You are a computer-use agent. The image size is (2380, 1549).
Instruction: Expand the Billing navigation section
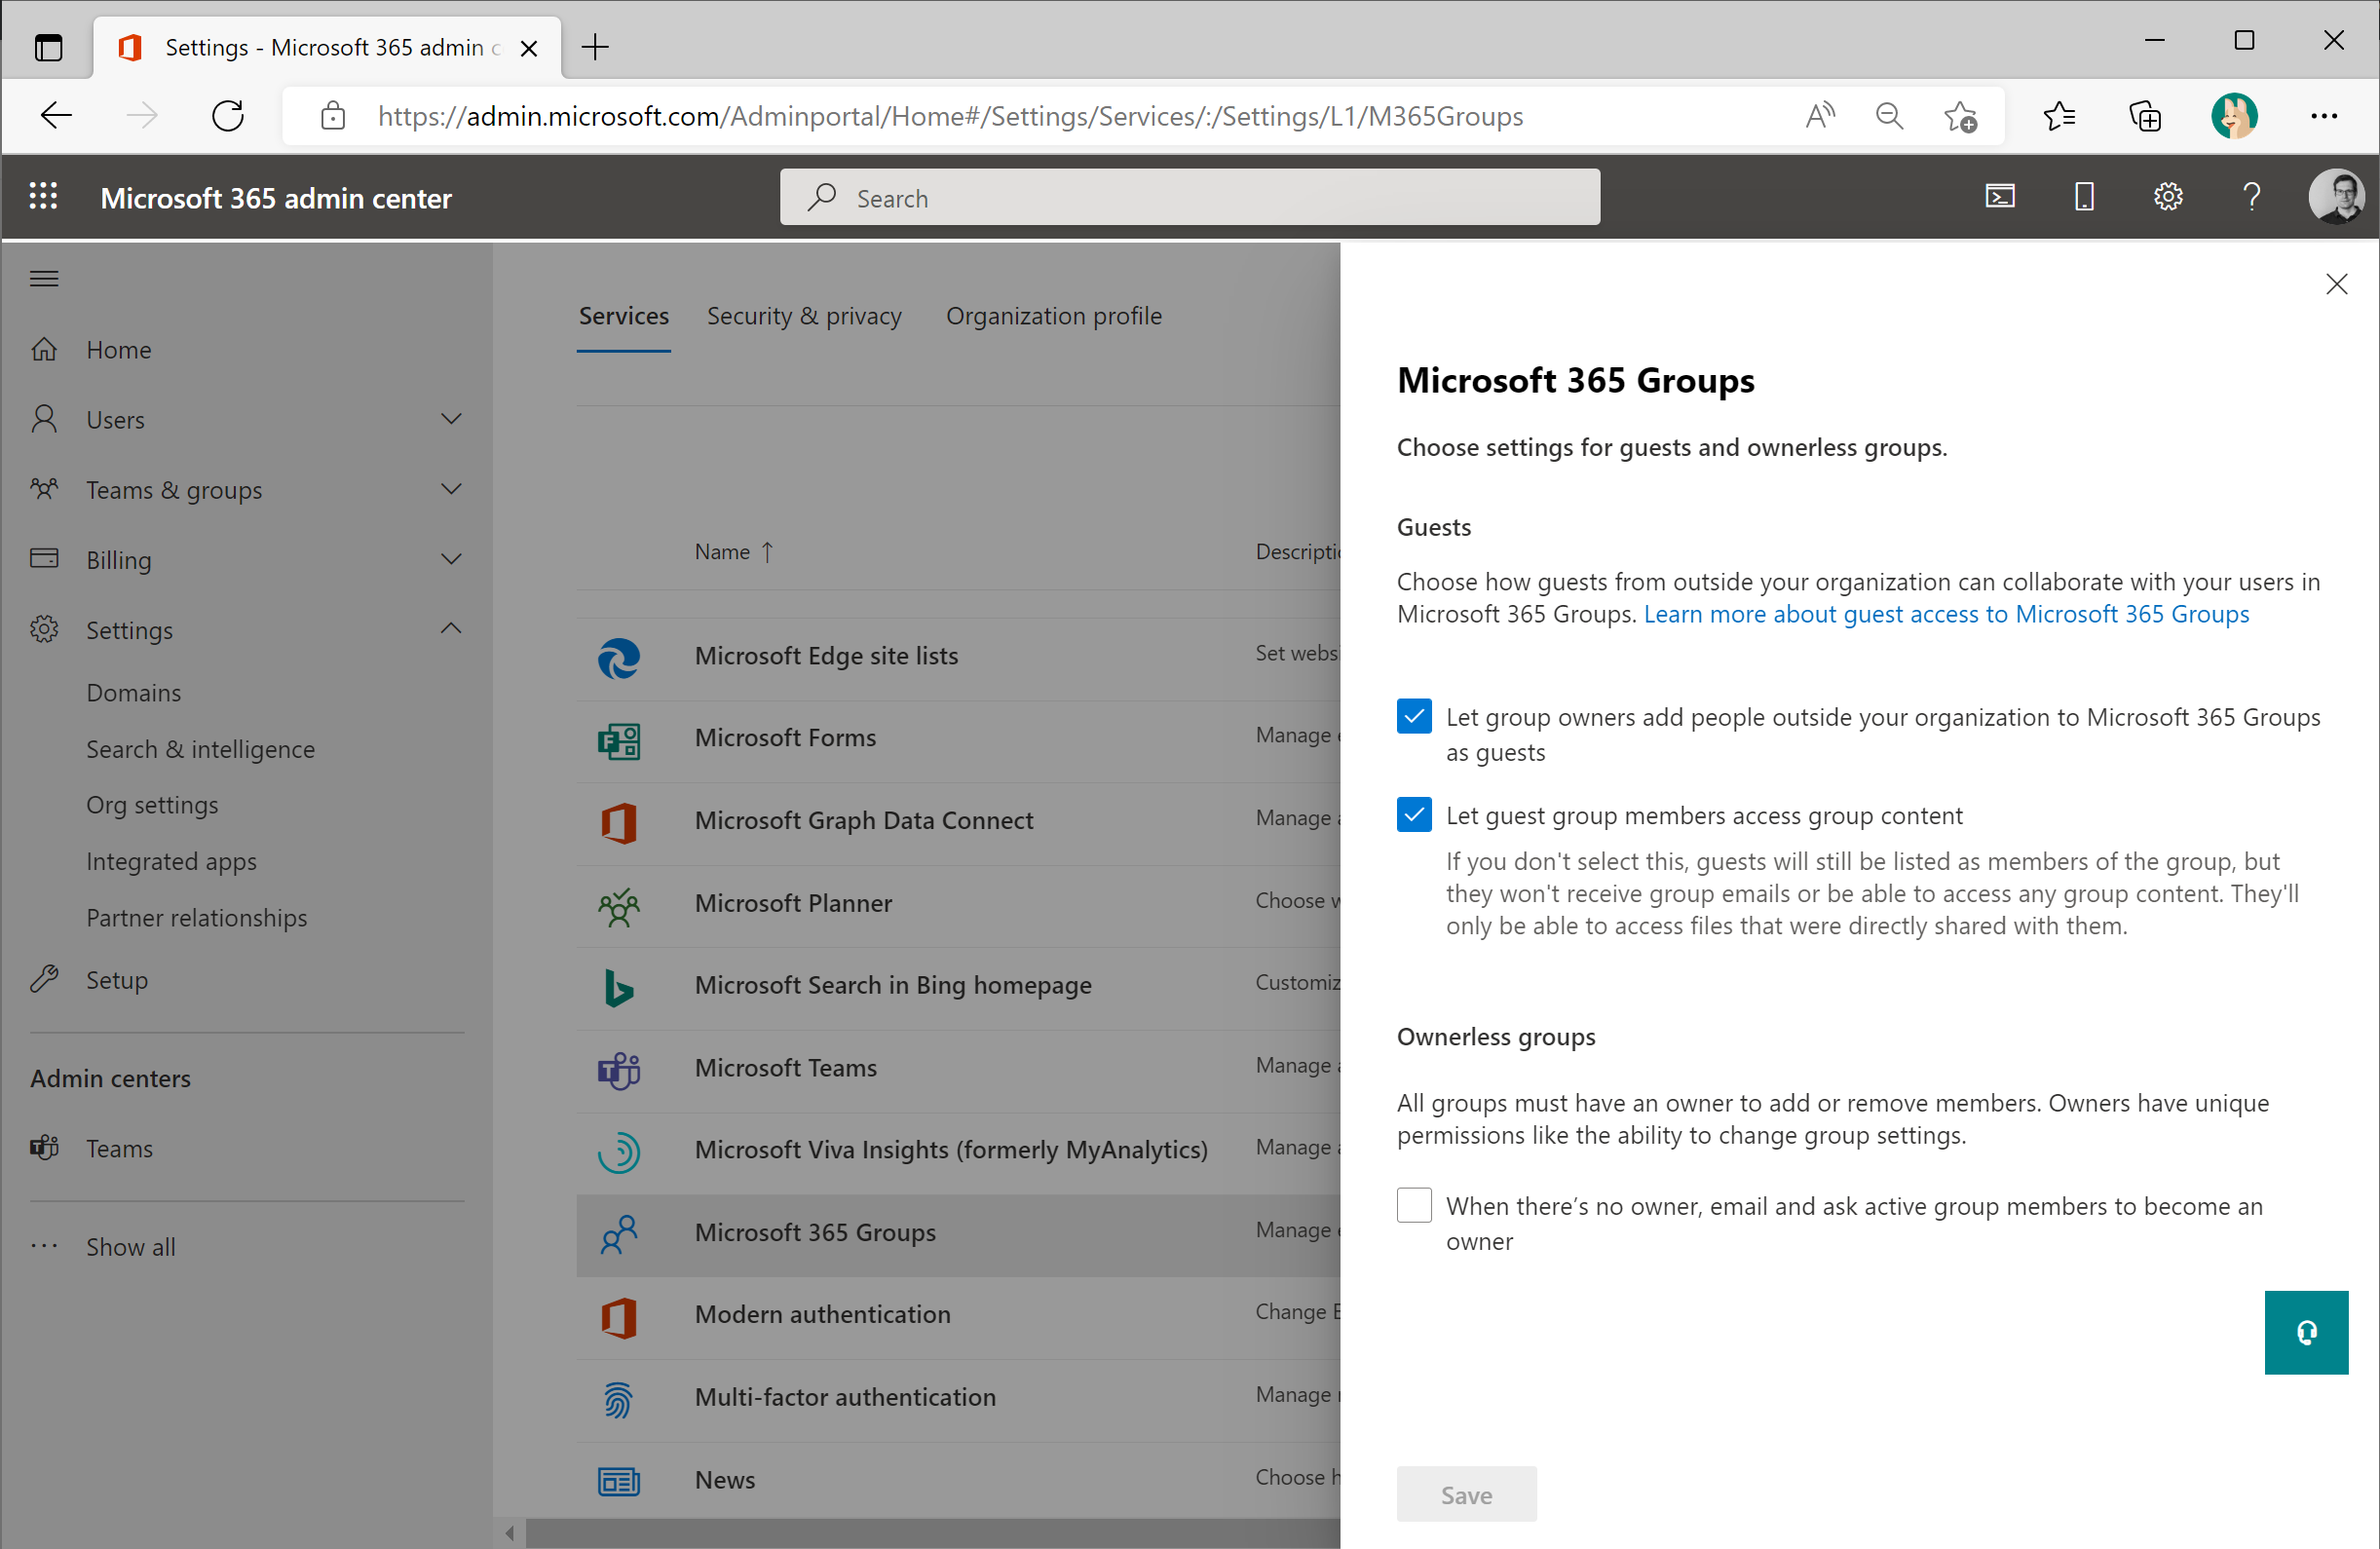coord(451,559)
